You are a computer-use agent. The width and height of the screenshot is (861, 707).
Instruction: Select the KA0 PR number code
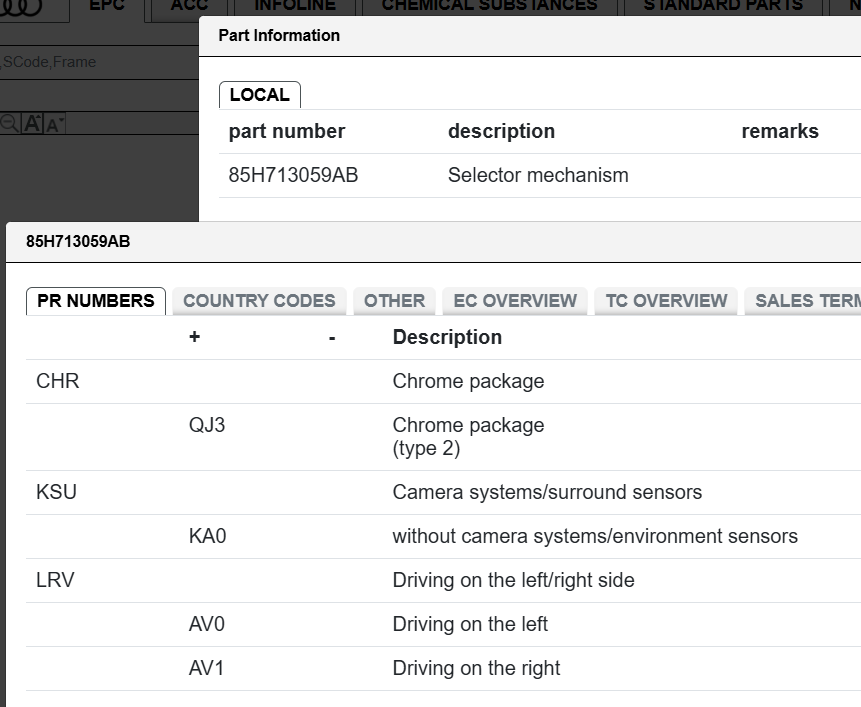[x=207, y=536]
